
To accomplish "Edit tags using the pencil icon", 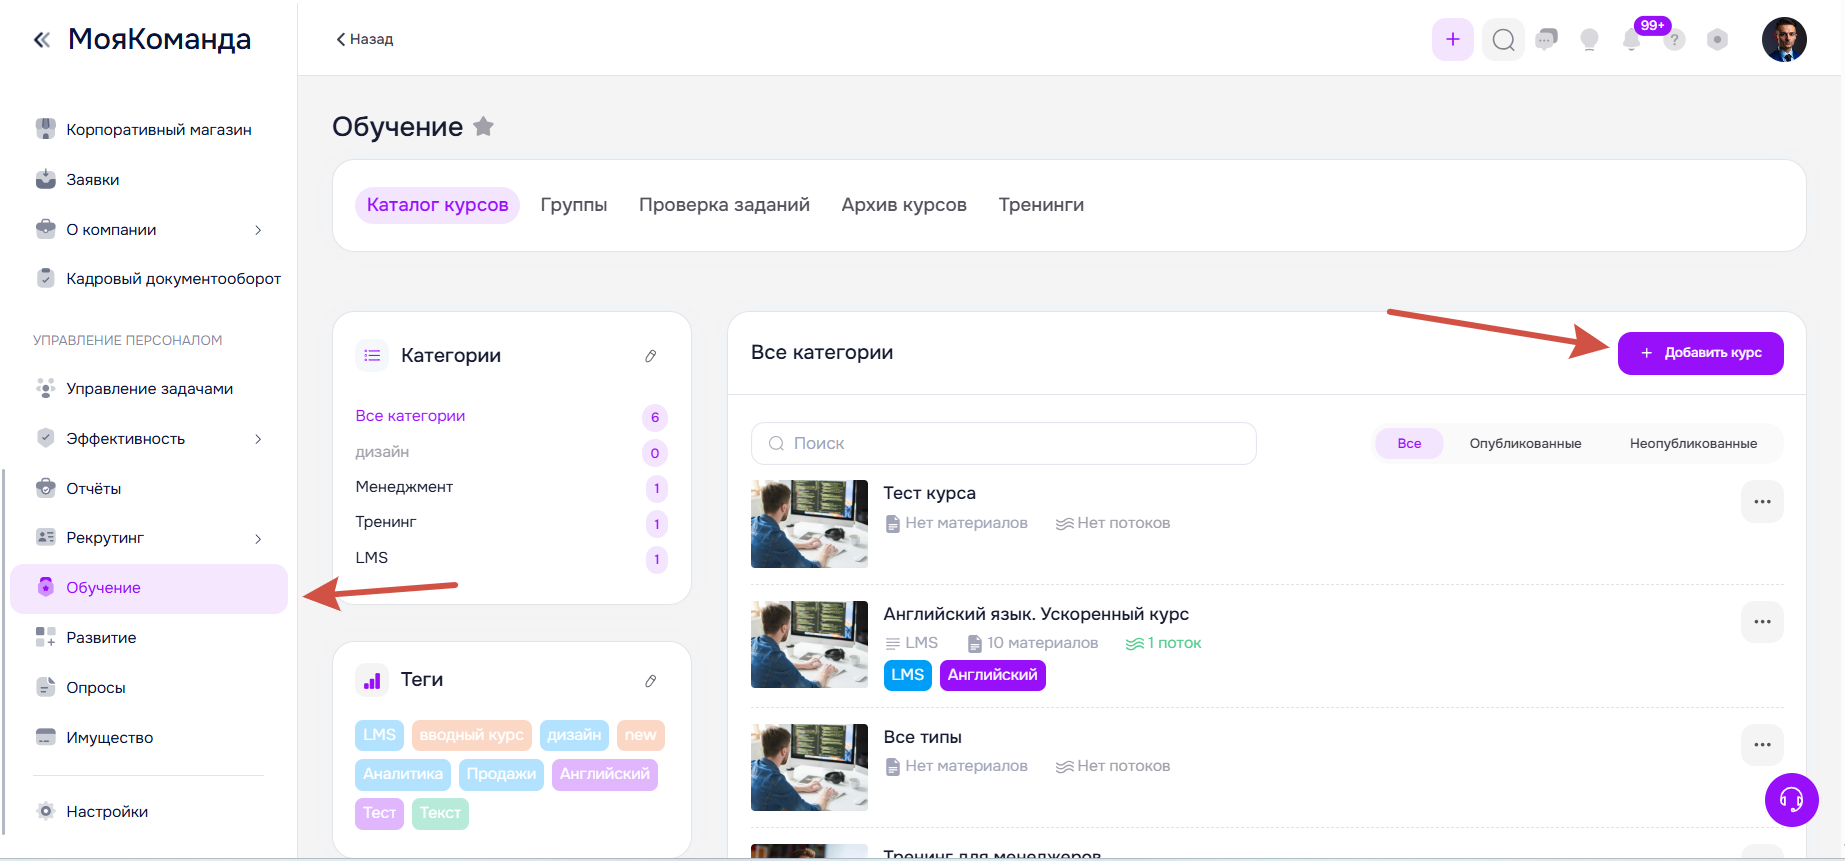I will tap(651, 681).
